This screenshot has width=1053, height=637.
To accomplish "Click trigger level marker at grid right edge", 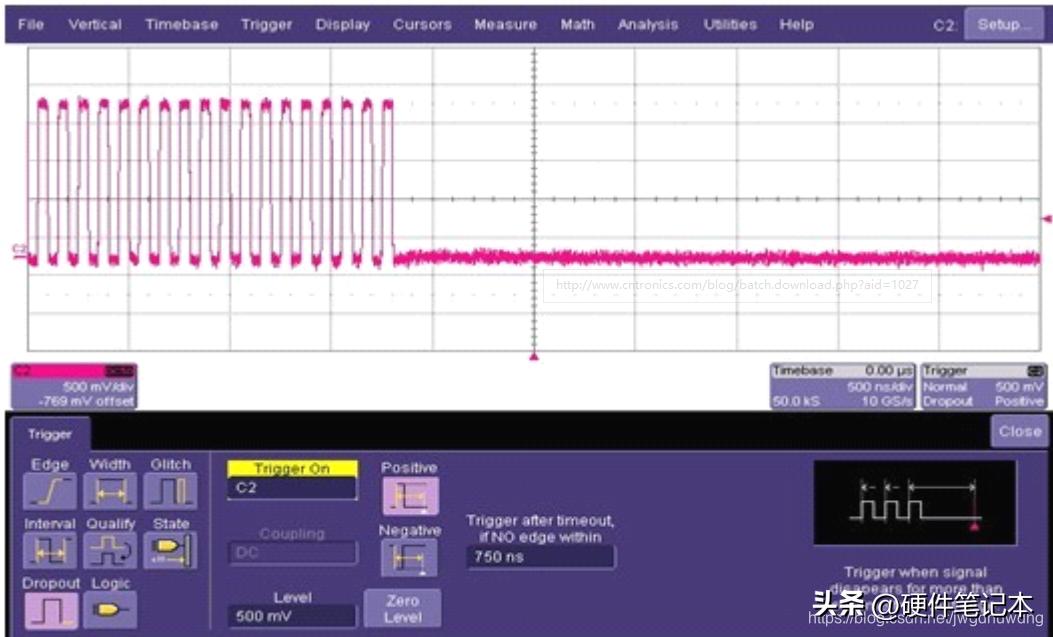I will 1046,219.
